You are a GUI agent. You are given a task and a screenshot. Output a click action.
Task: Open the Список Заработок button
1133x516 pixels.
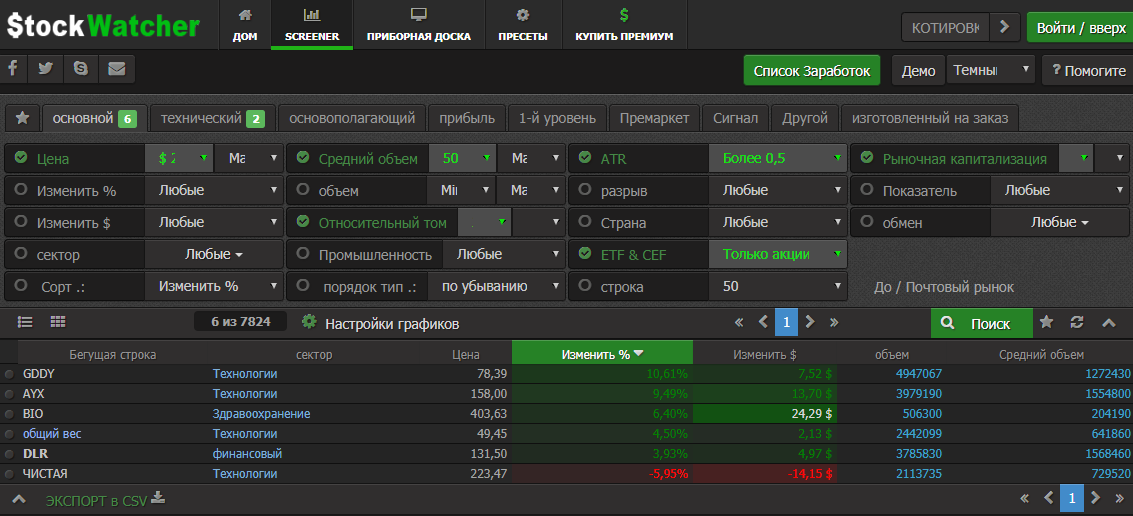coord(811,71)
